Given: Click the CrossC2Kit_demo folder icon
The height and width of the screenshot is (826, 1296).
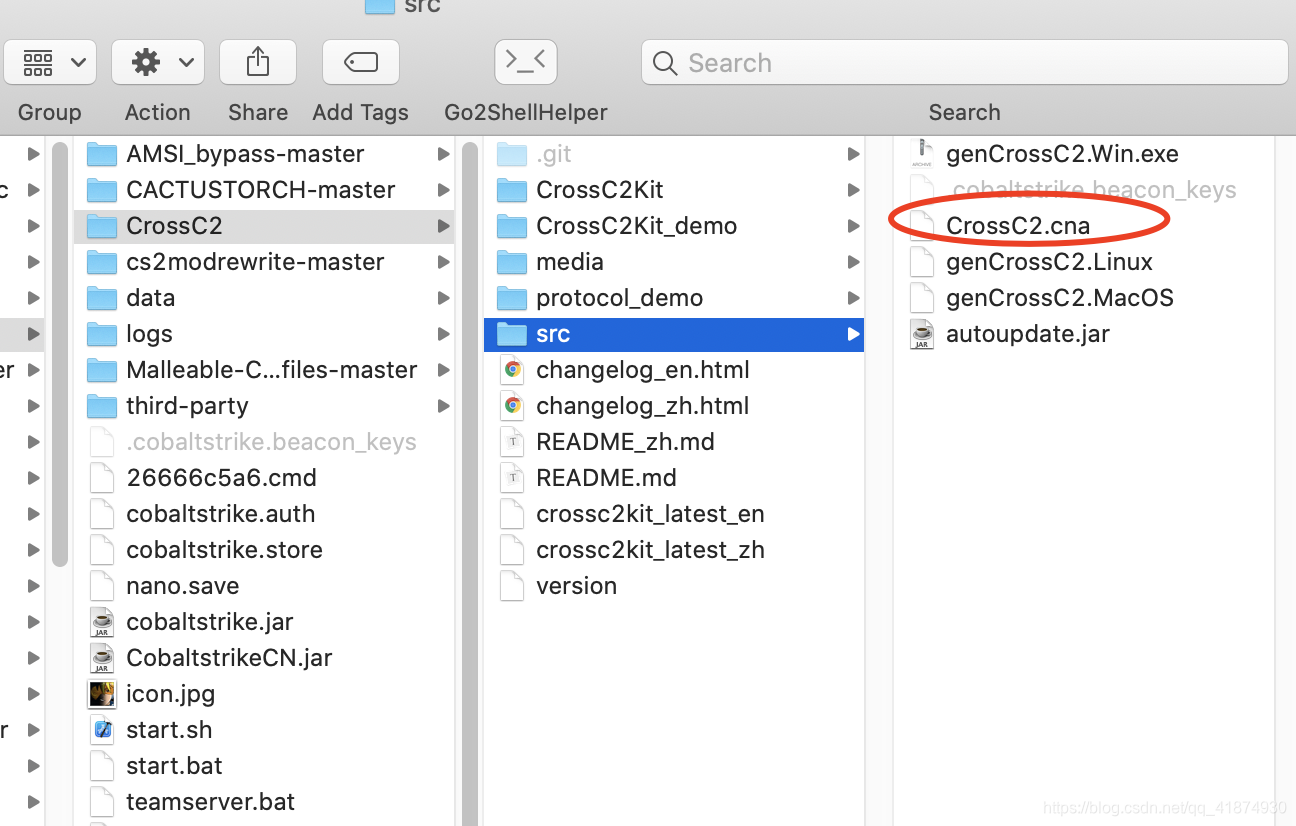Looking at the screenshot, I should point(512,226).
